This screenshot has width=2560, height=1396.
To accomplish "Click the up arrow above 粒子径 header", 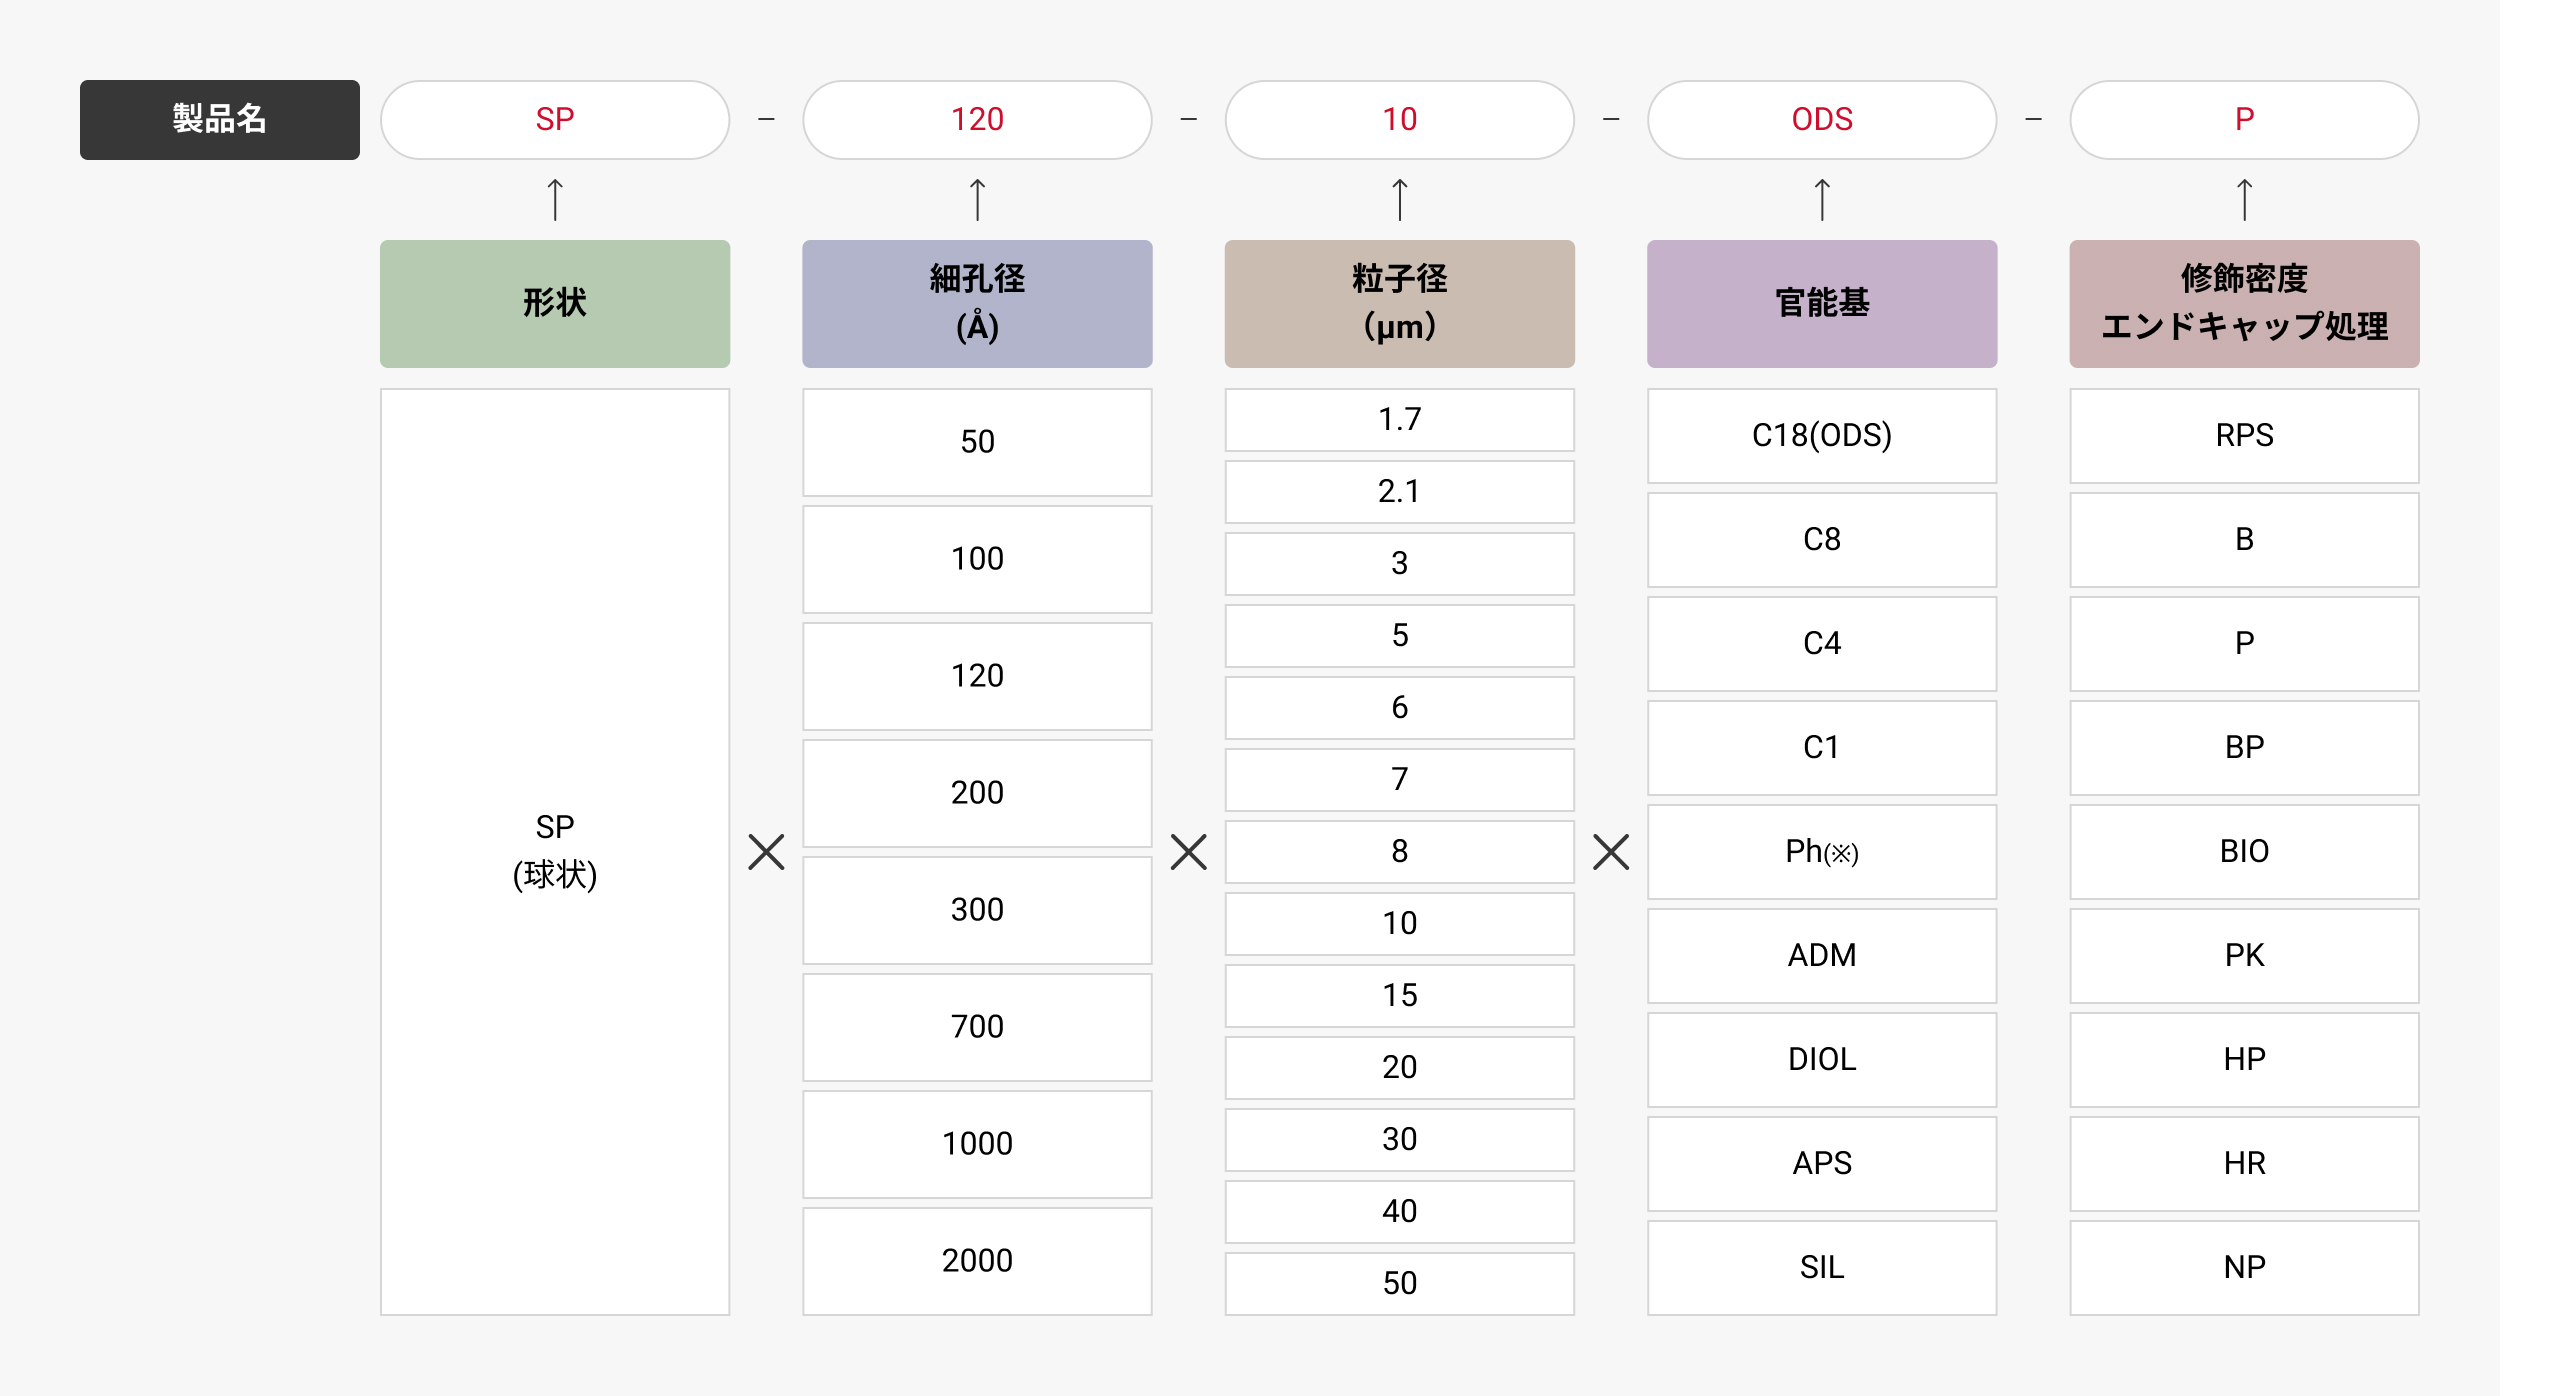I will [x=1400, y=199].
